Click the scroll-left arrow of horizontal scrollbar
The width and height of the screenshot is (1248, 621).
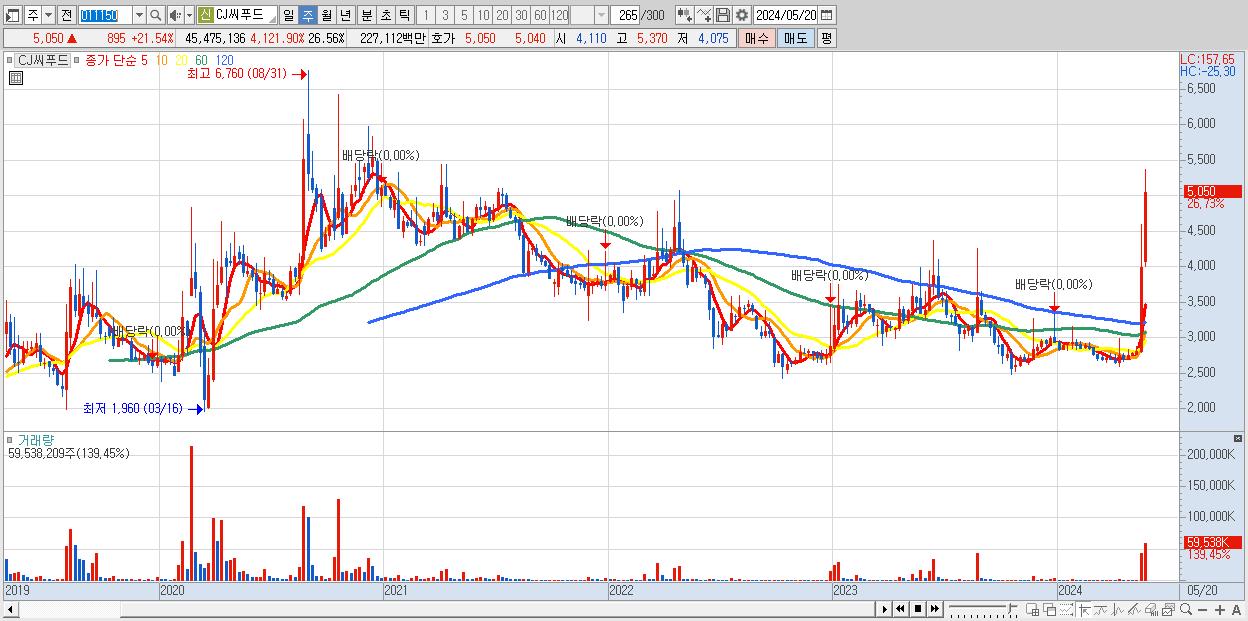click(10, 609)
